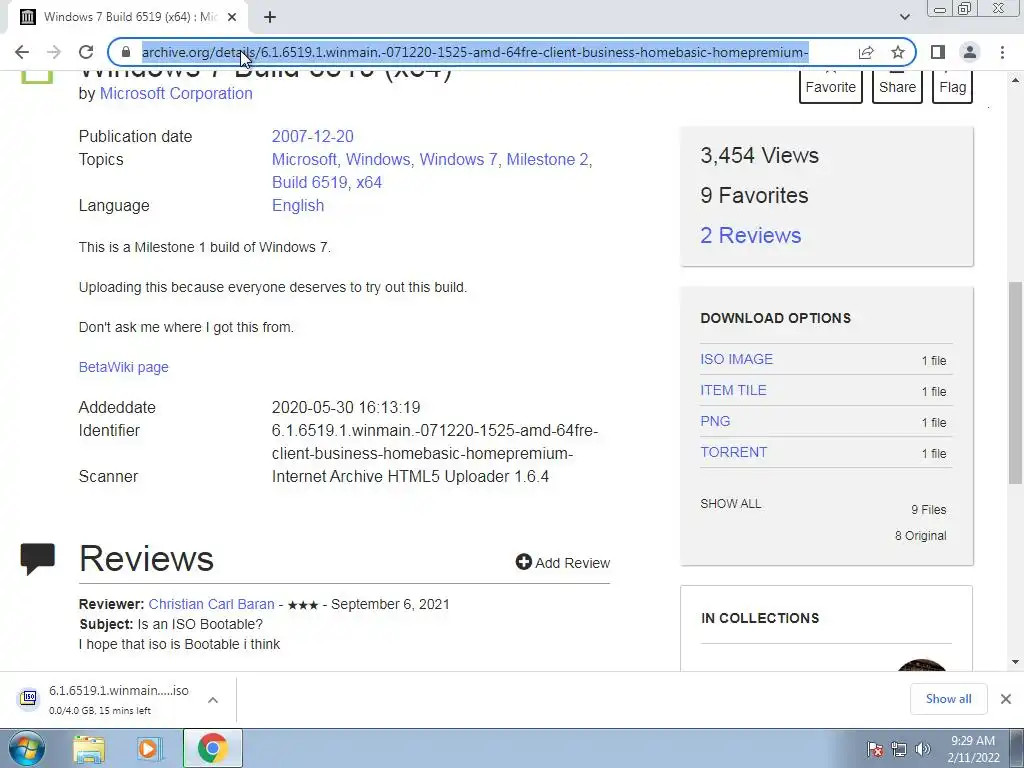
Task: Click the Chrome taskbar icon
Action: [x=212, y=748]
